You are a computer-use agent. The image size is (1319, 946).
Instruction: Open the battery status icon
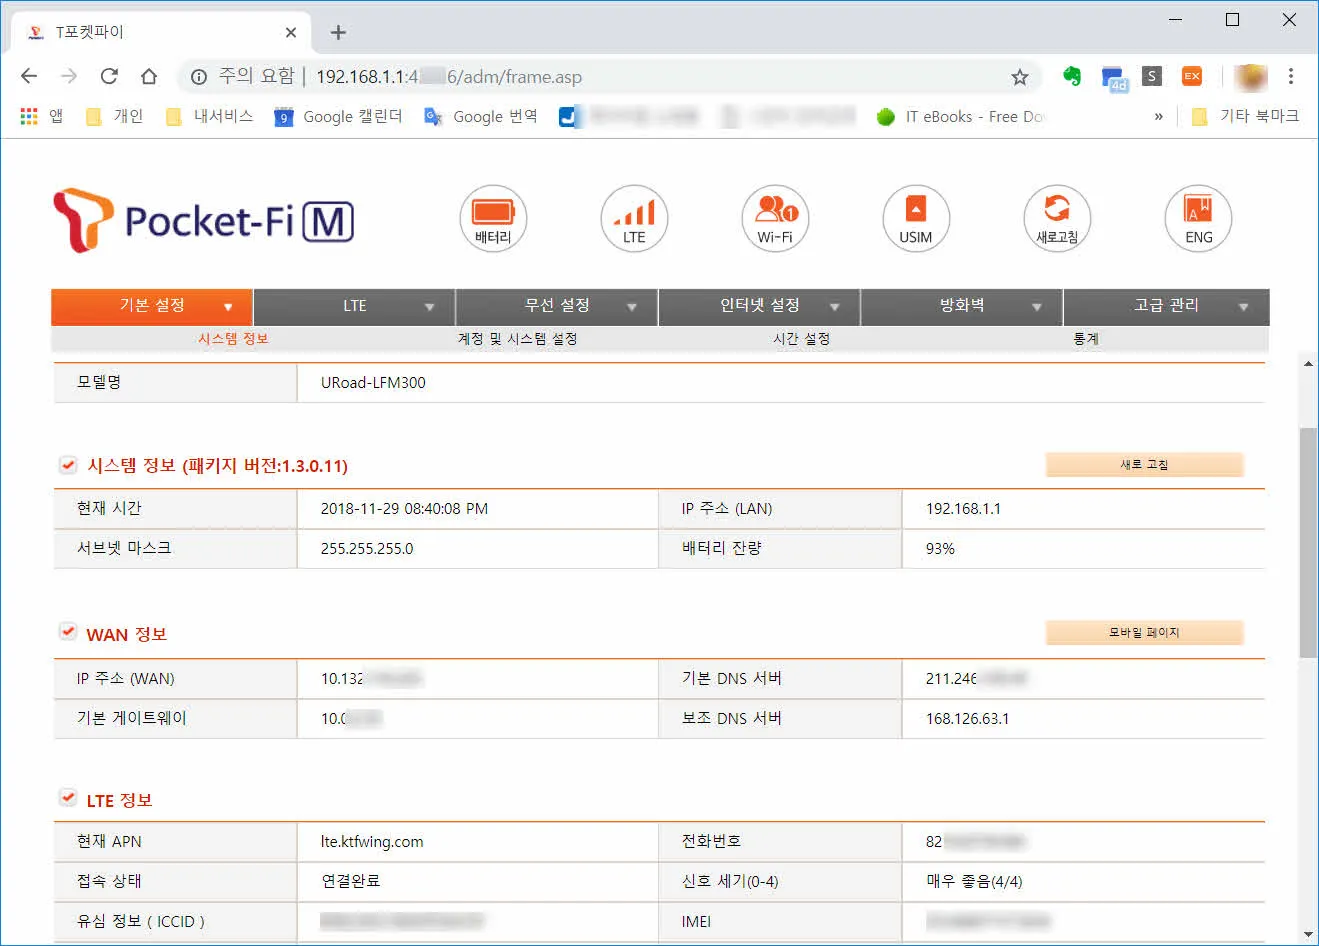tap(493, 218)
